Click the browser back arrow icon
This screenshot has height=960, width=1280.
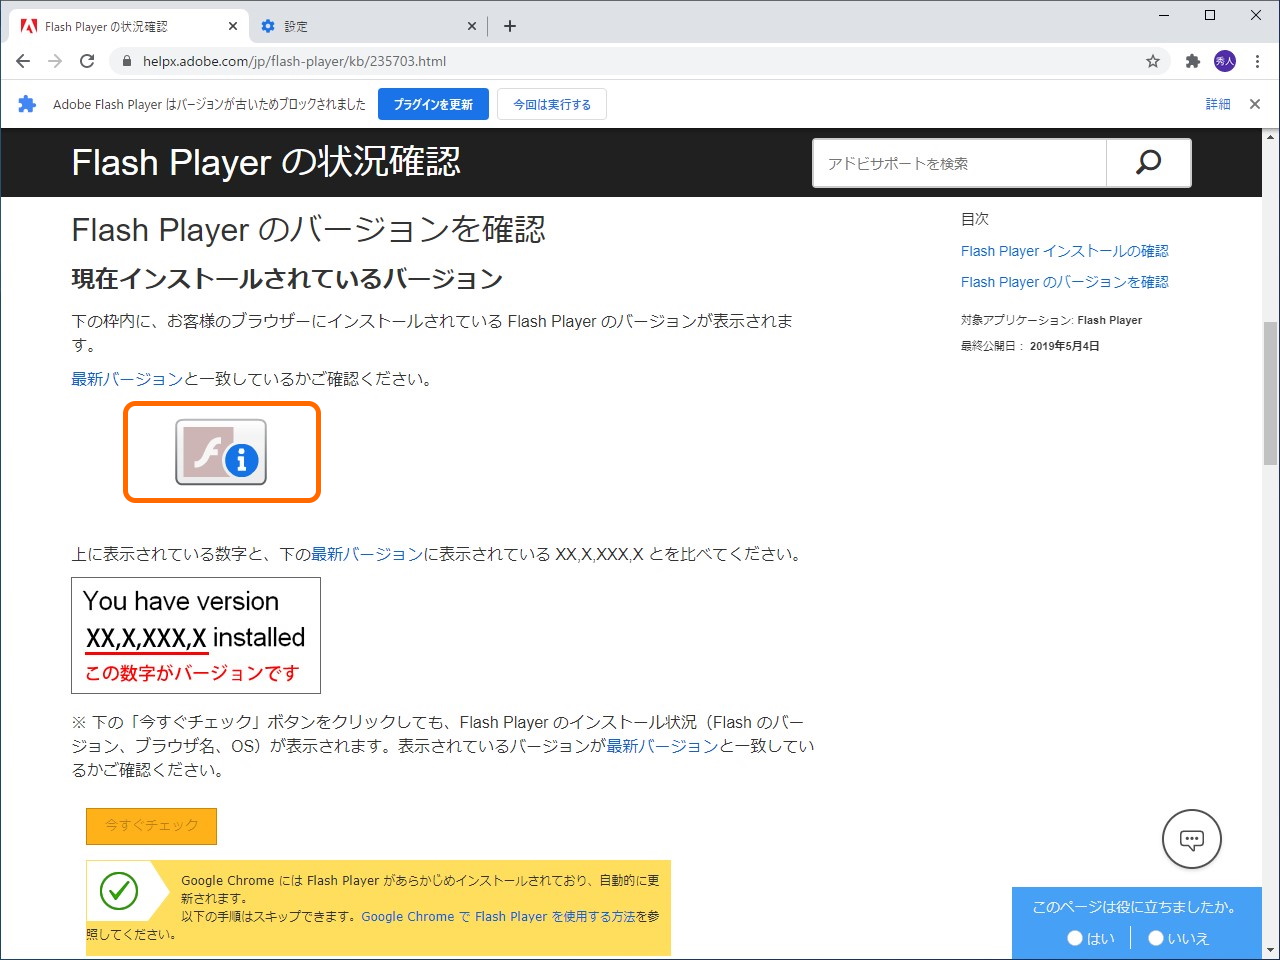22,60
